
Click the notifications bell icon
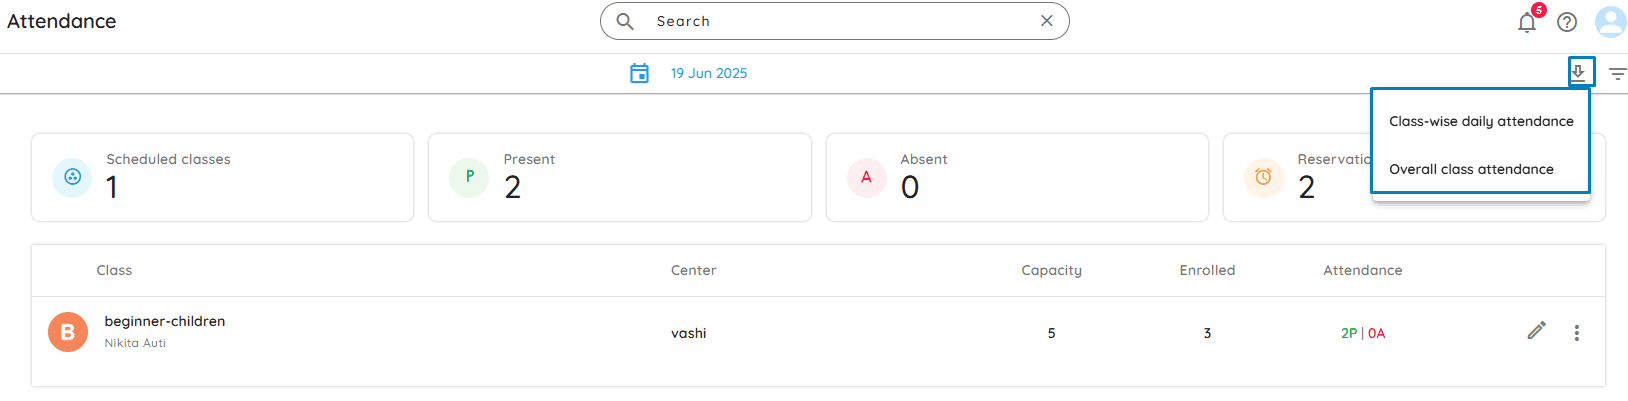[x=1526, y=23]
